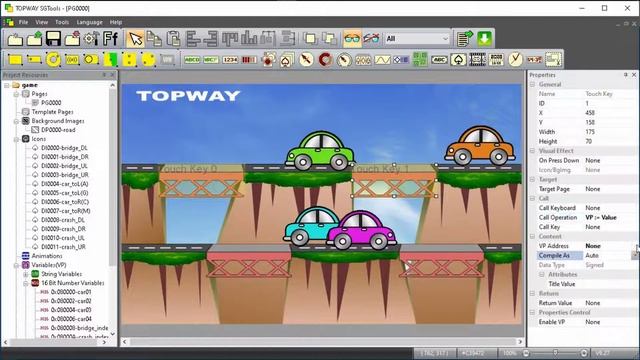
Task: Click the new project folder icon
Action: (x=15, y=39)
